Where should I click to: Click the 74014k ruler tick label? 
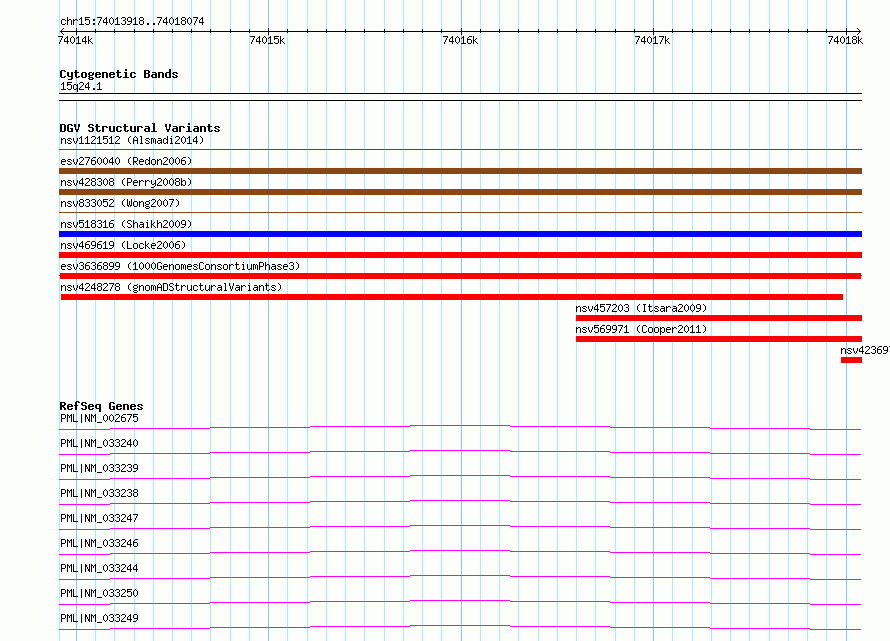75,40
